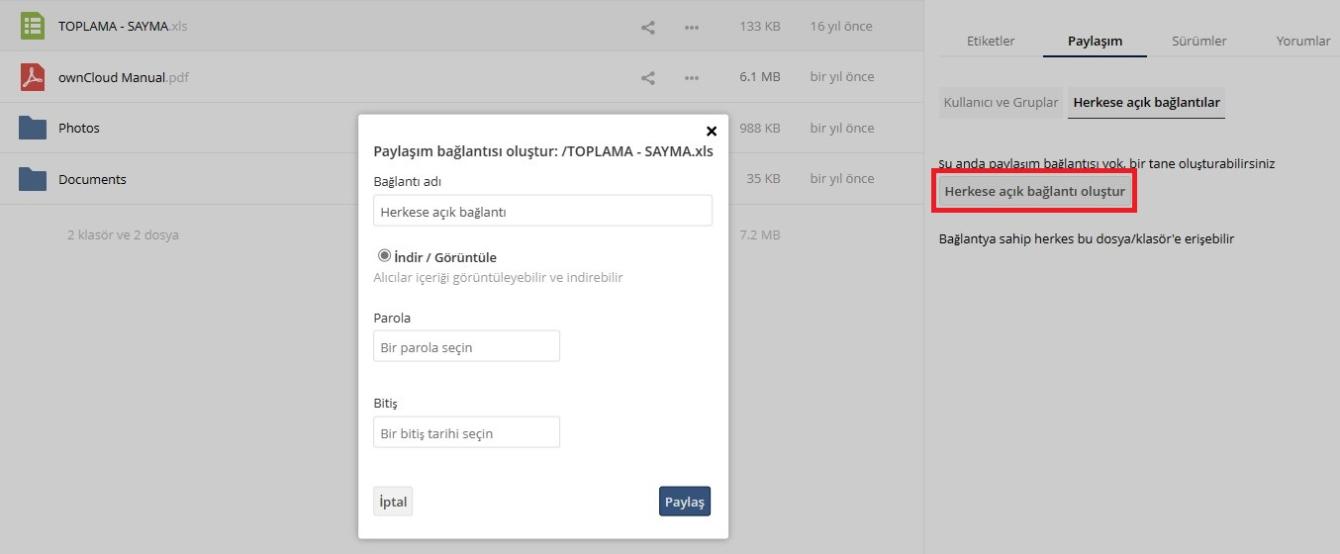Click the 35 KB size of Documents
Screen dimensions: 1340x554
point(763,179)
